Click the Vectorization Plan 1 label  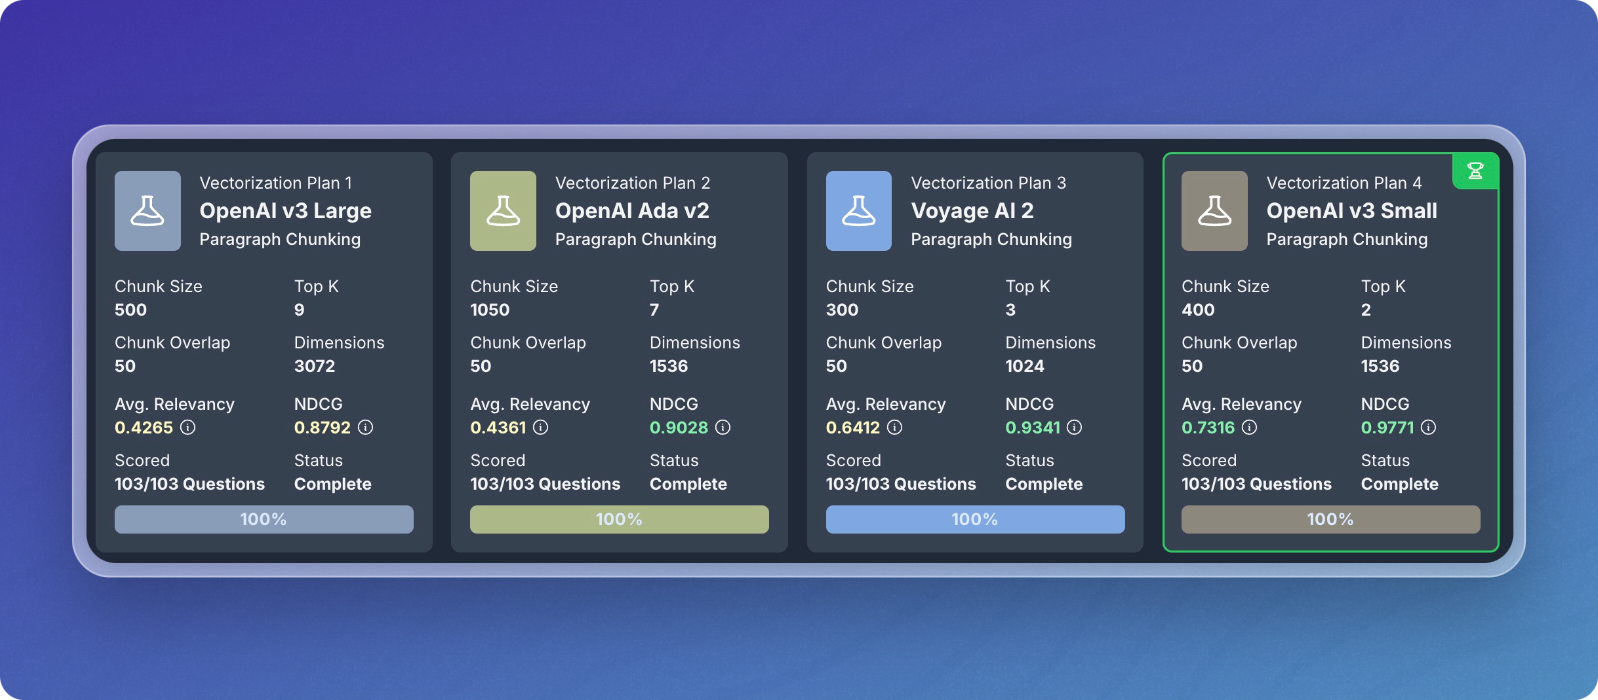[276, 183]
